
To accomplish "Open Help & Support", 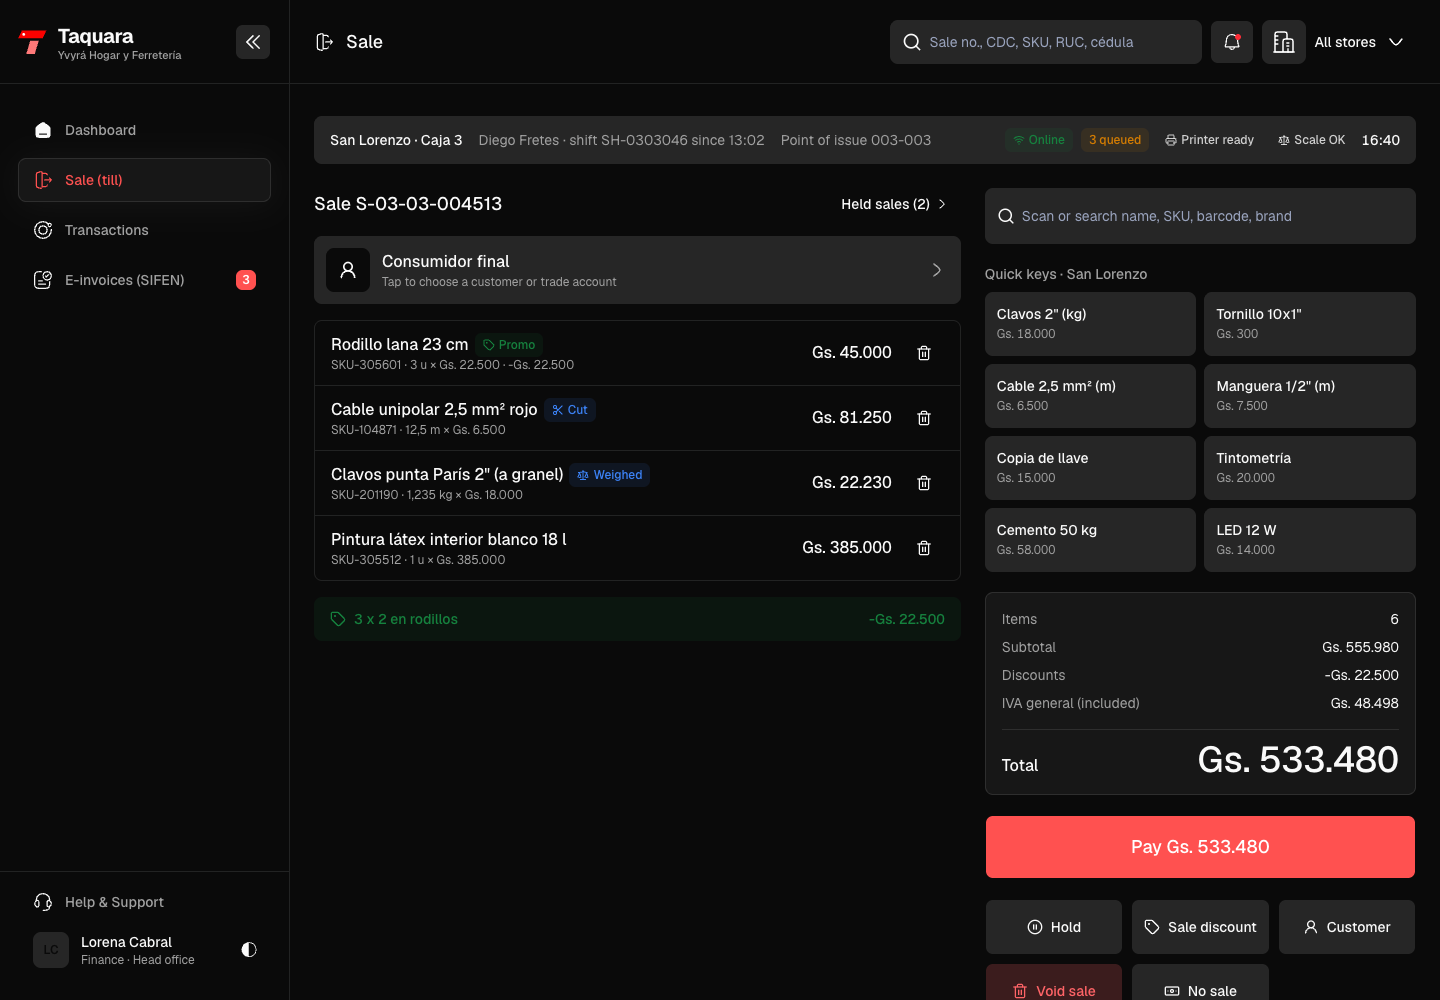I will 144,902.
